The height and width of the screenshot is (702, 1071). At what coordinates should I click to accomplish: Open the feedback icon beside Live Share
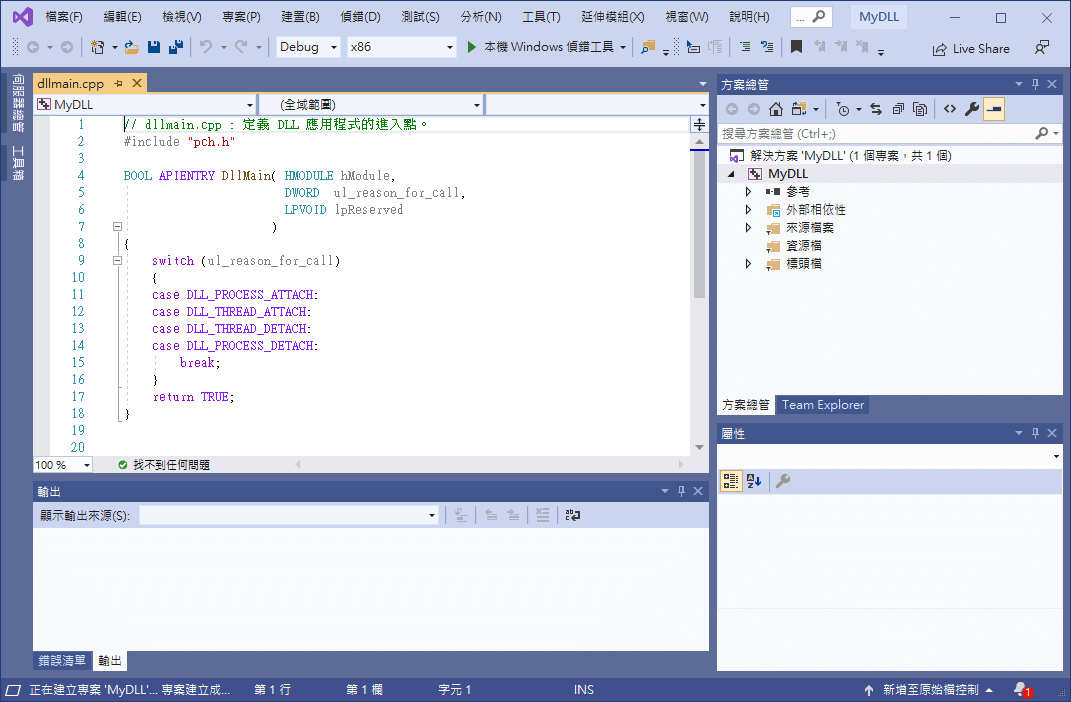[x=1042, y=48]
